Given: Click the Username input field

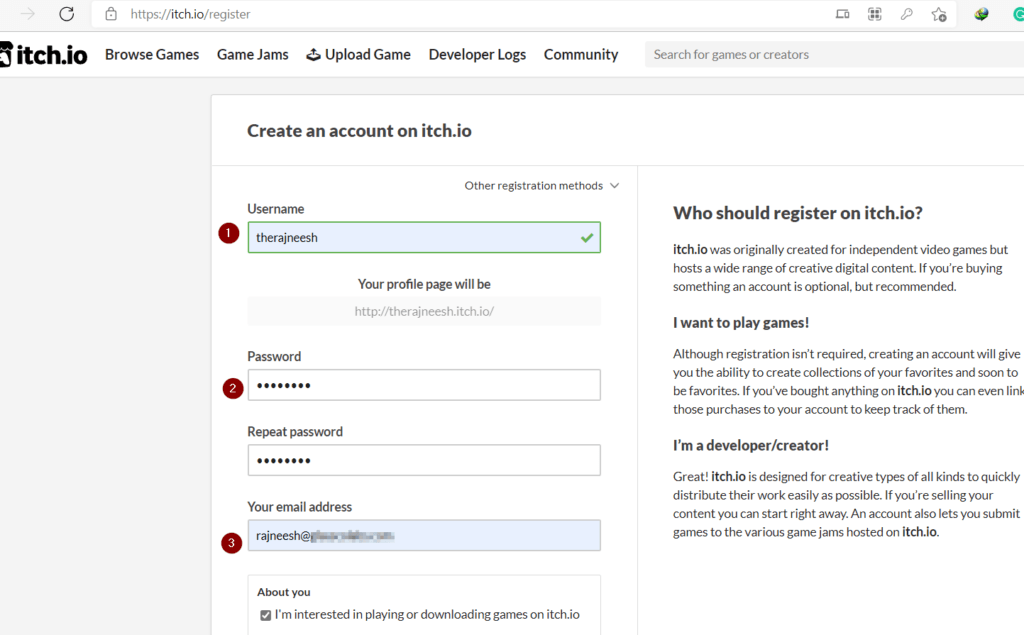Looking at the screenshot, I should 424,237.
